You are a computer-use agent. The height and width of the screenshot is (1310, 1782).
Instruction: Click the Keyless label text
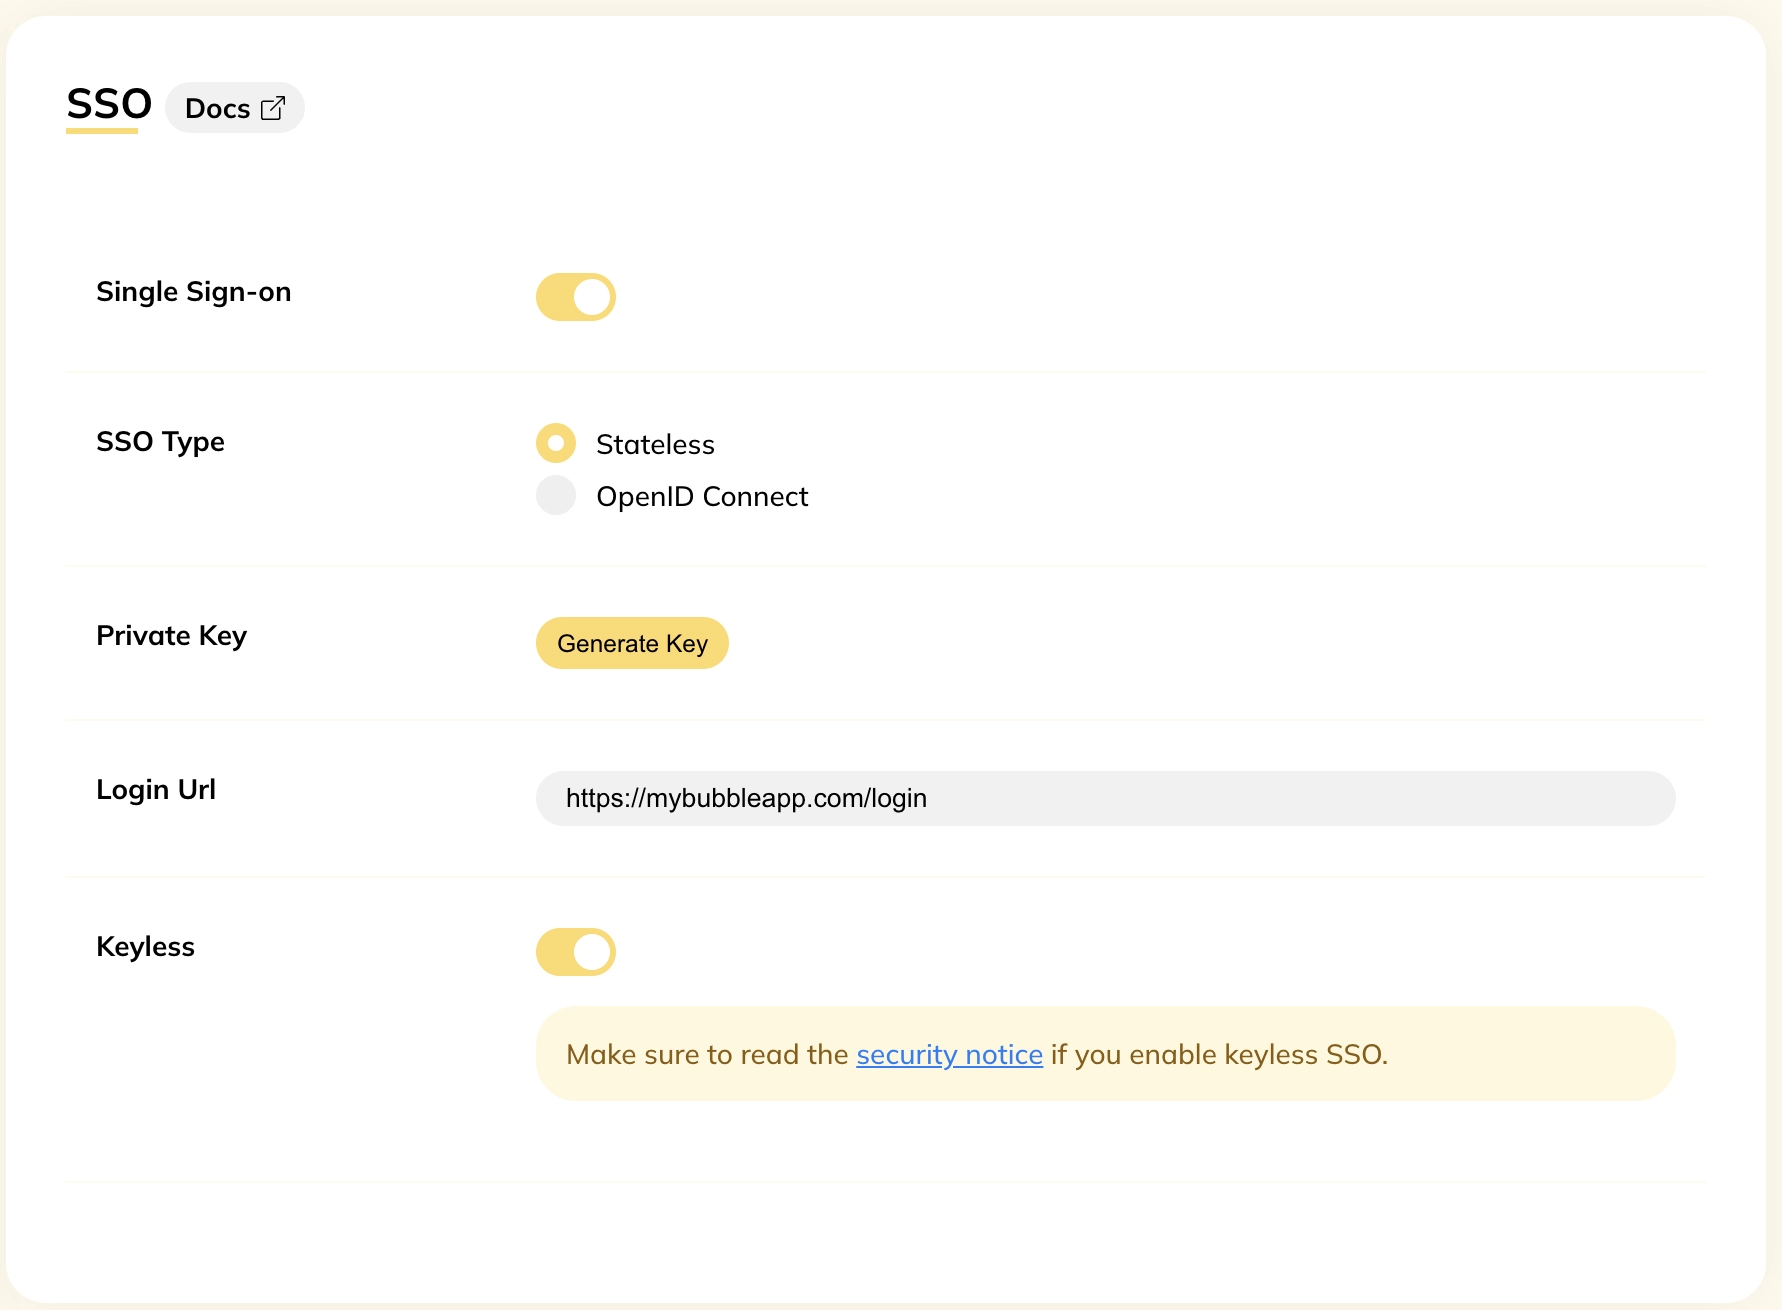click(x=145, y=947)
